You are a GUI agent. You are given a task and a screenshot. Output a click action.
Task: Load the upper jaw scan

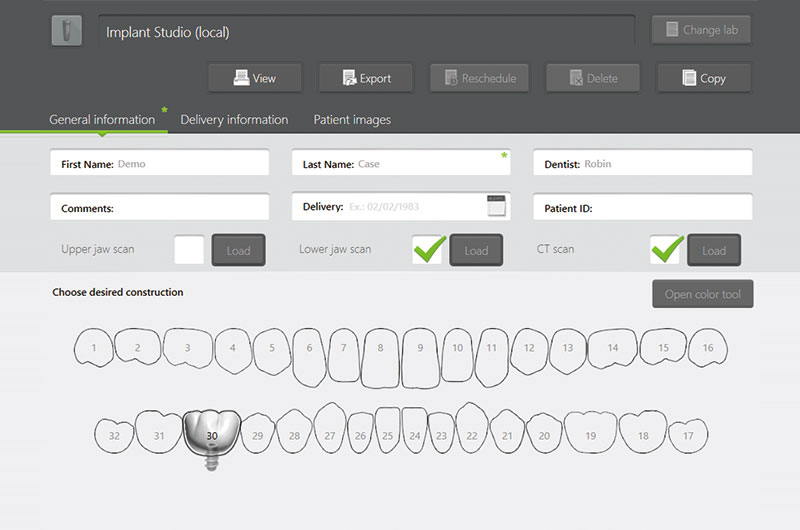pyautogui.click(x=238, y=250)
